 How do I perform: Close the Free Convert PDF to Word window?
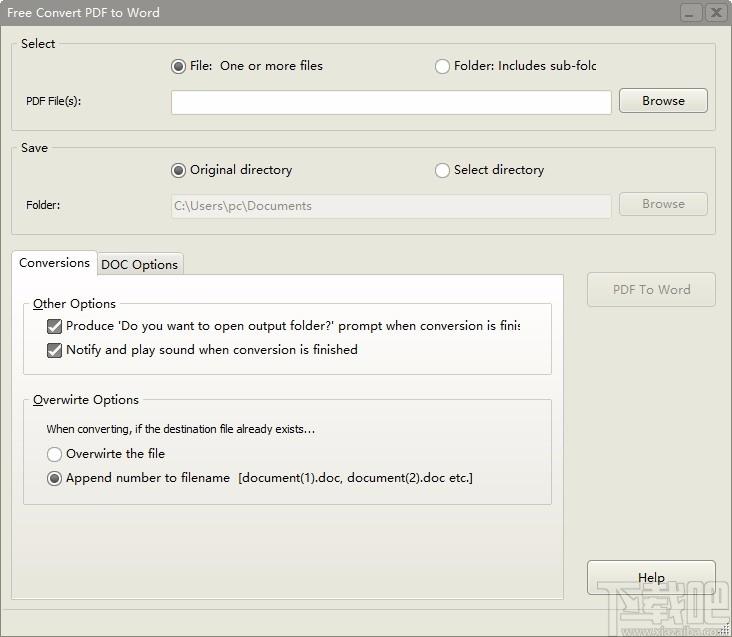[x=716, y=13]
